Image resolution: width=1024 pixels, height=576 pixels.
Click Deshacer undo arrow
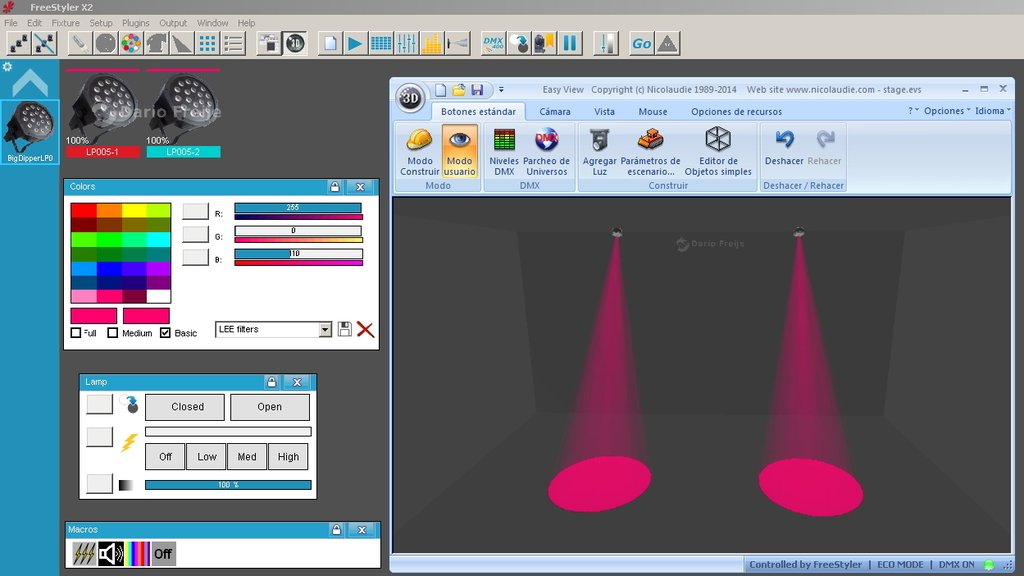[784, 148]
